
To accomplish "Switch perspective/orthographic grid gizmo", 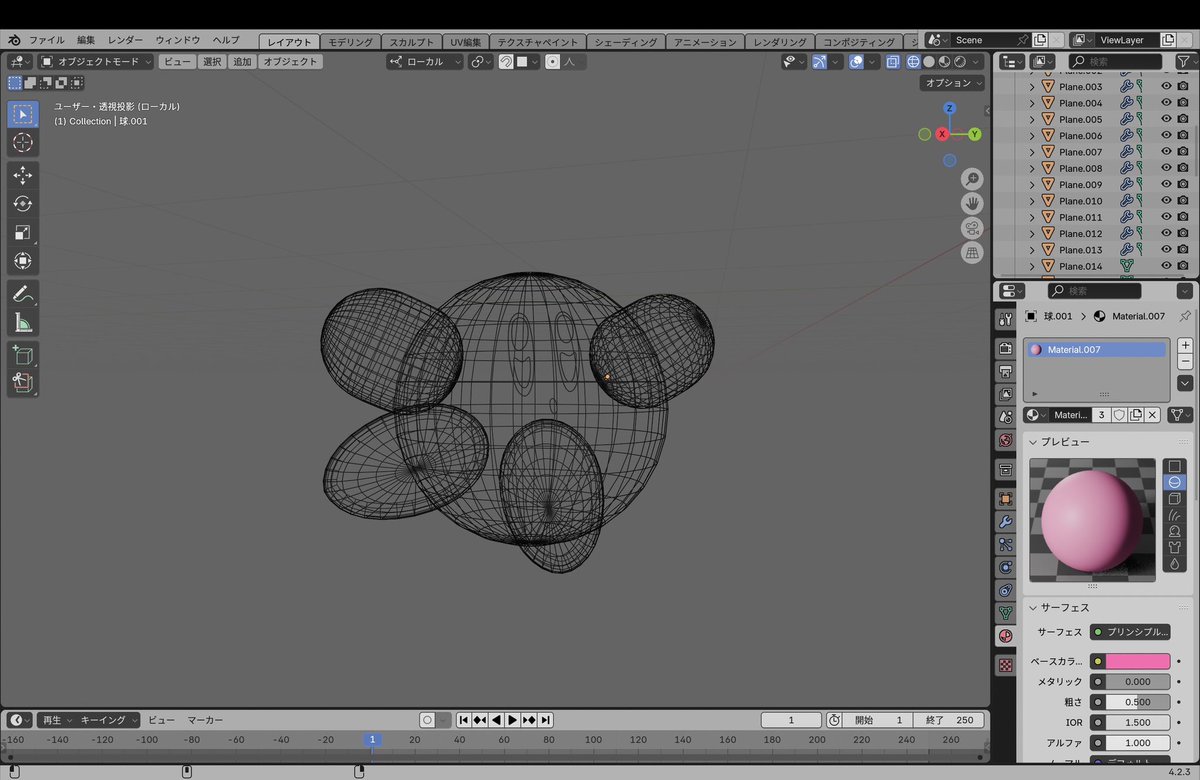I will pyautogui.click(x=972, y=253).
